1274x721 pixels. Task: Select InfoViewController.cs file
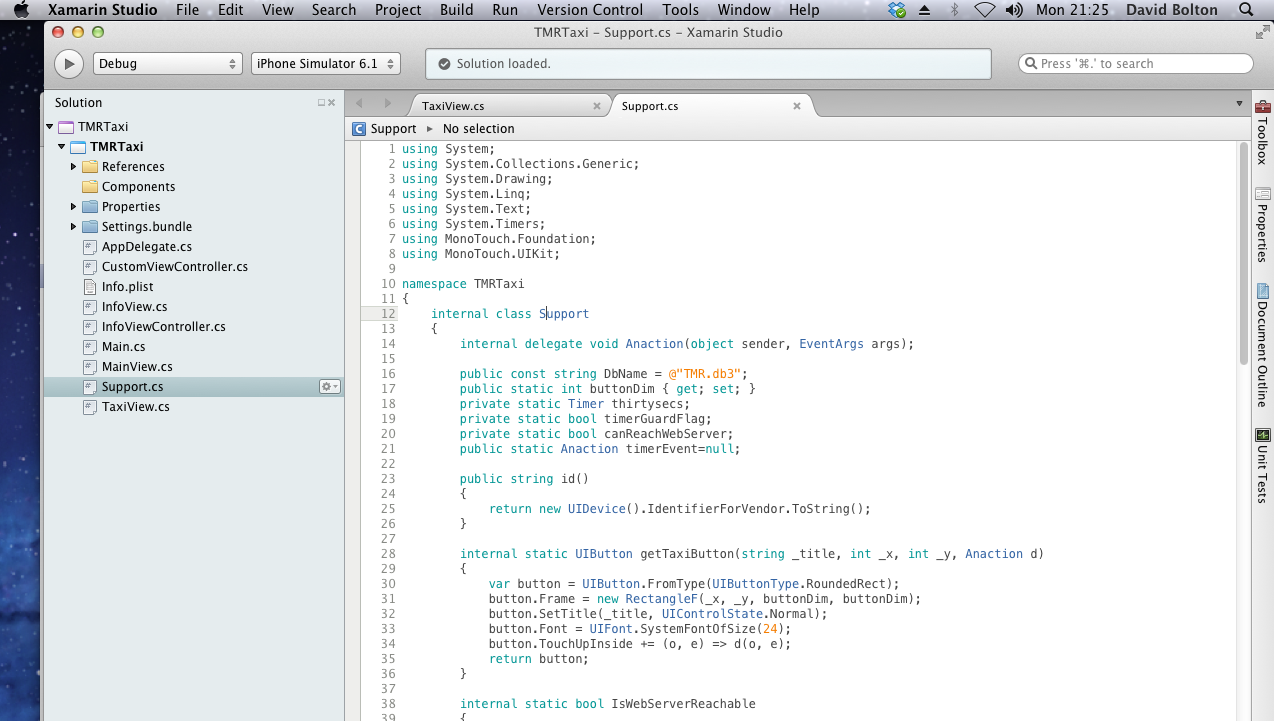[163, 327]
